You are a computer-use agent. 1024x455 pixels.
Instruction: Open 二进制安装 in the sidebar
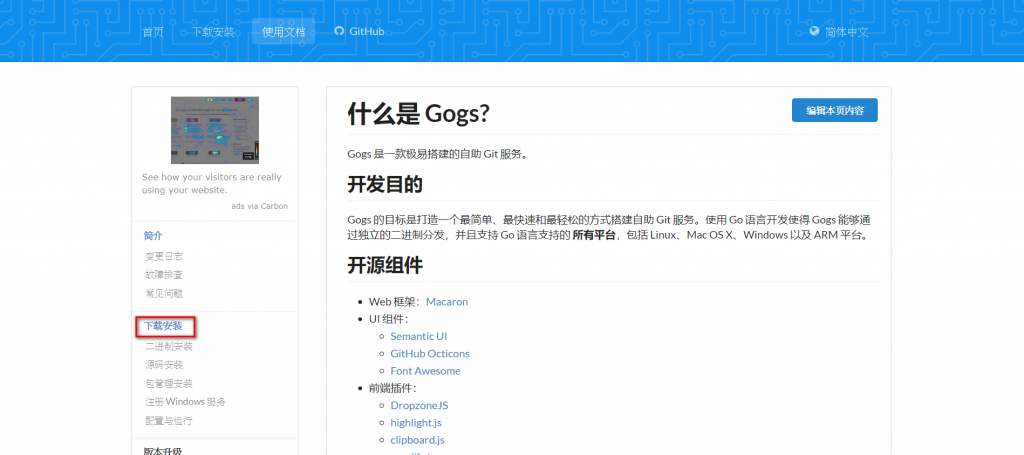tap(168, 346)
